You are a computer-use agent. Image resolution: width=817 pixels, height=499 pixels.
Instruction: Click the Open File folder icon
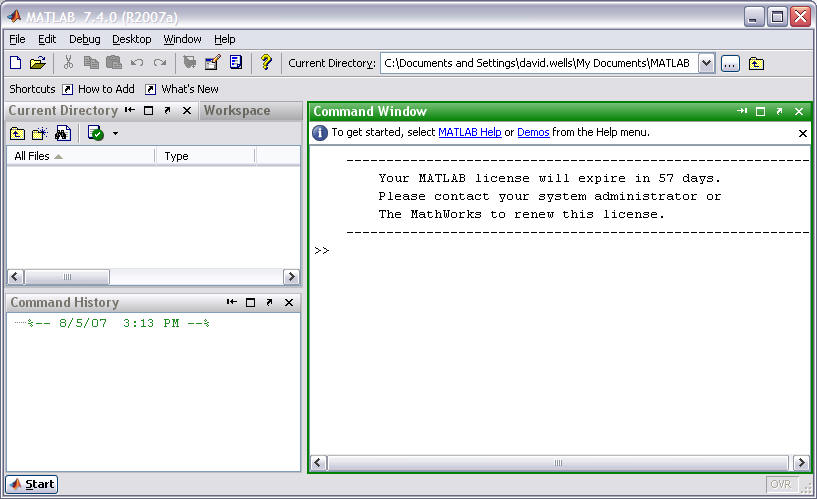pyautogui.click(x=38, y=63)
